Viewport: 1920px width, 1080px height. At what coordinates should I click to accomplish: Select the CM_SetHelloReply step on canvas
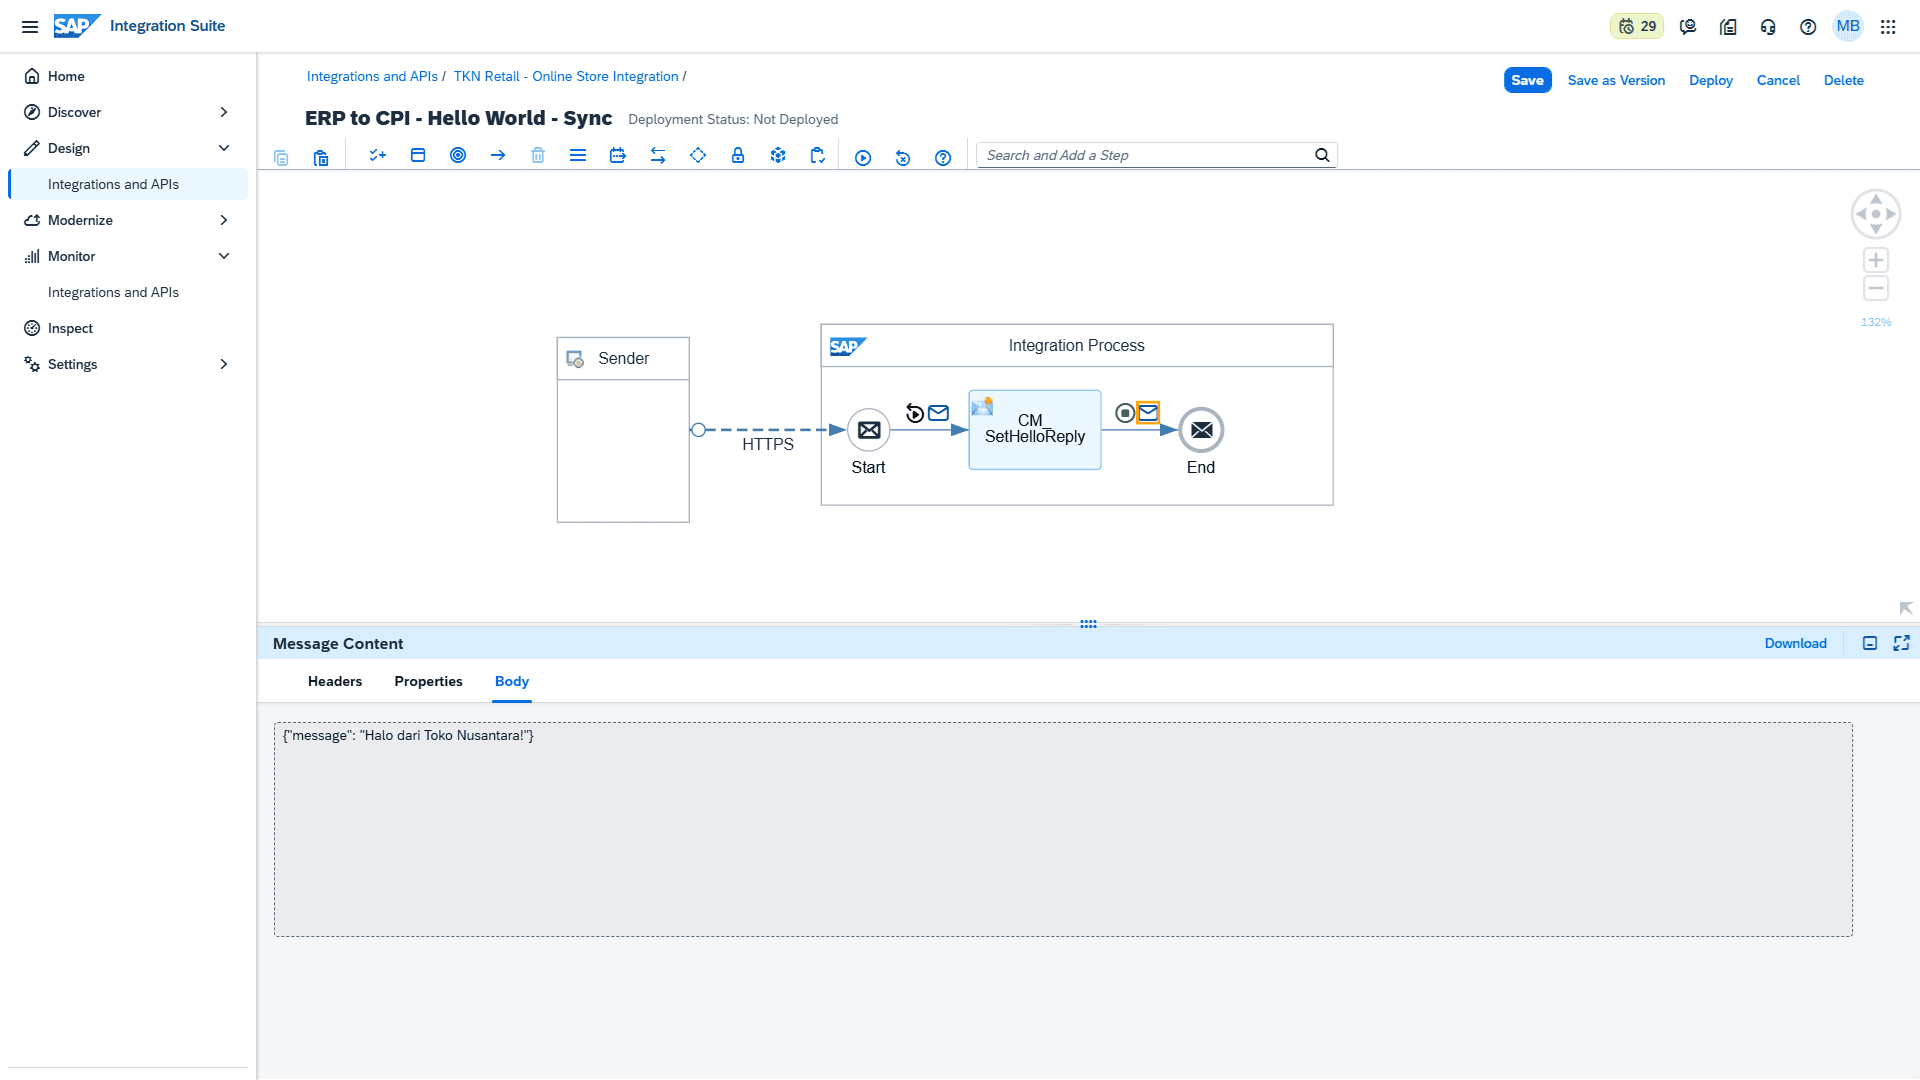coord(1035,430)
